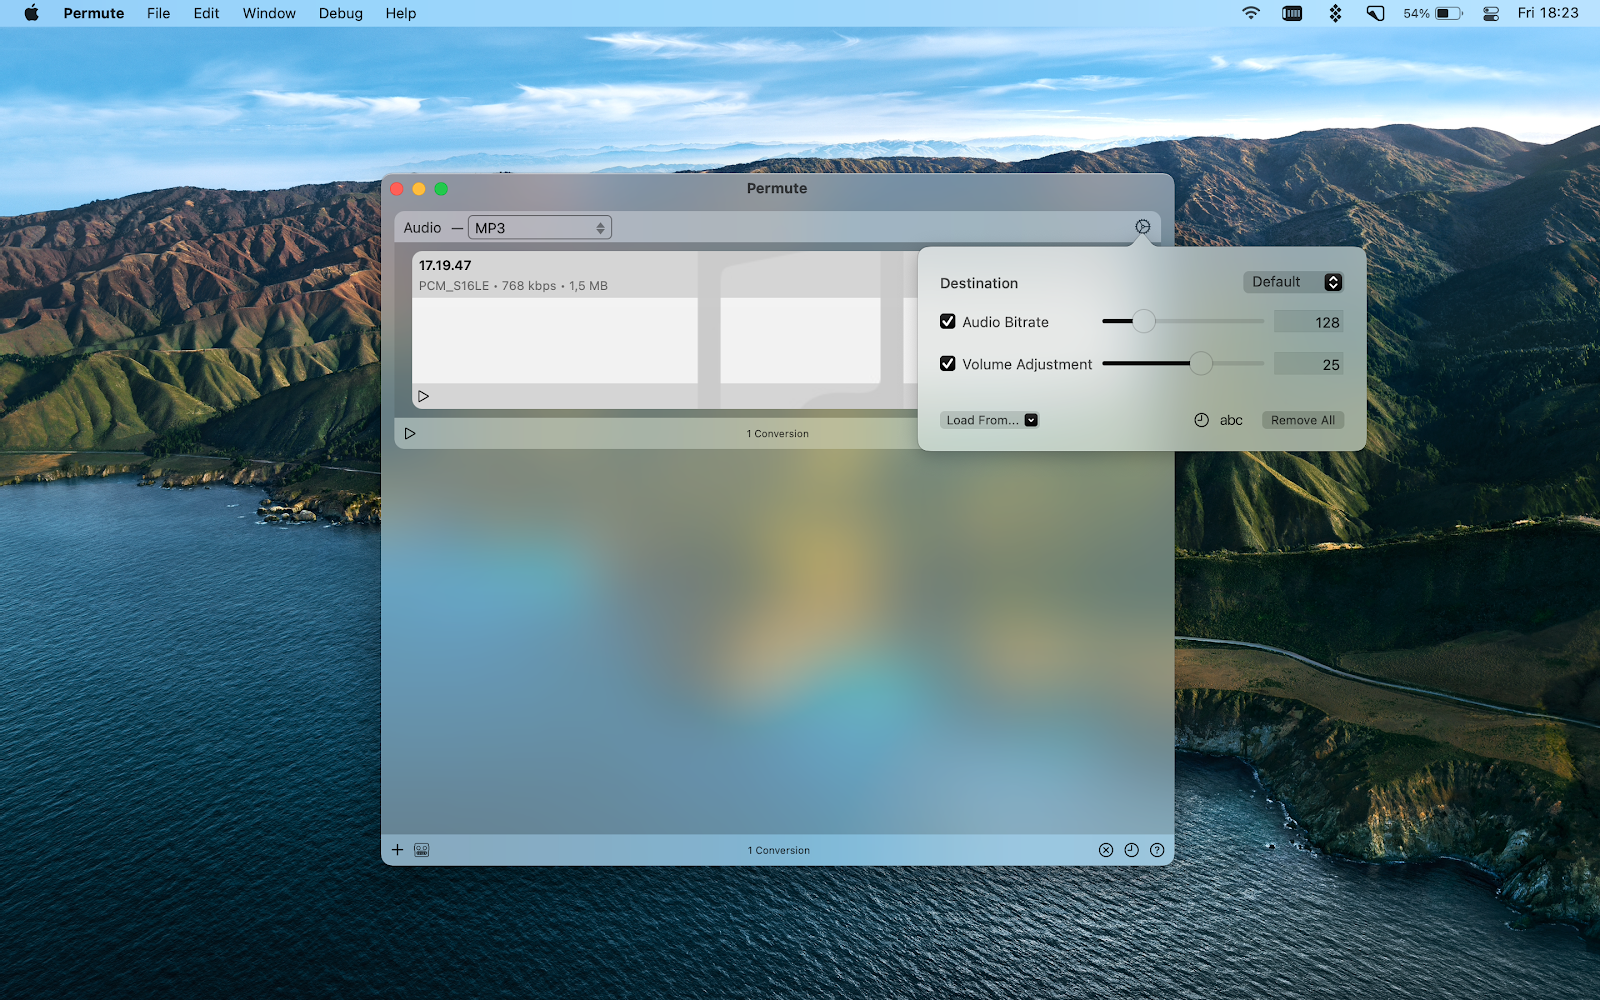Start the Audio group conversion play button

pos(410,433)
